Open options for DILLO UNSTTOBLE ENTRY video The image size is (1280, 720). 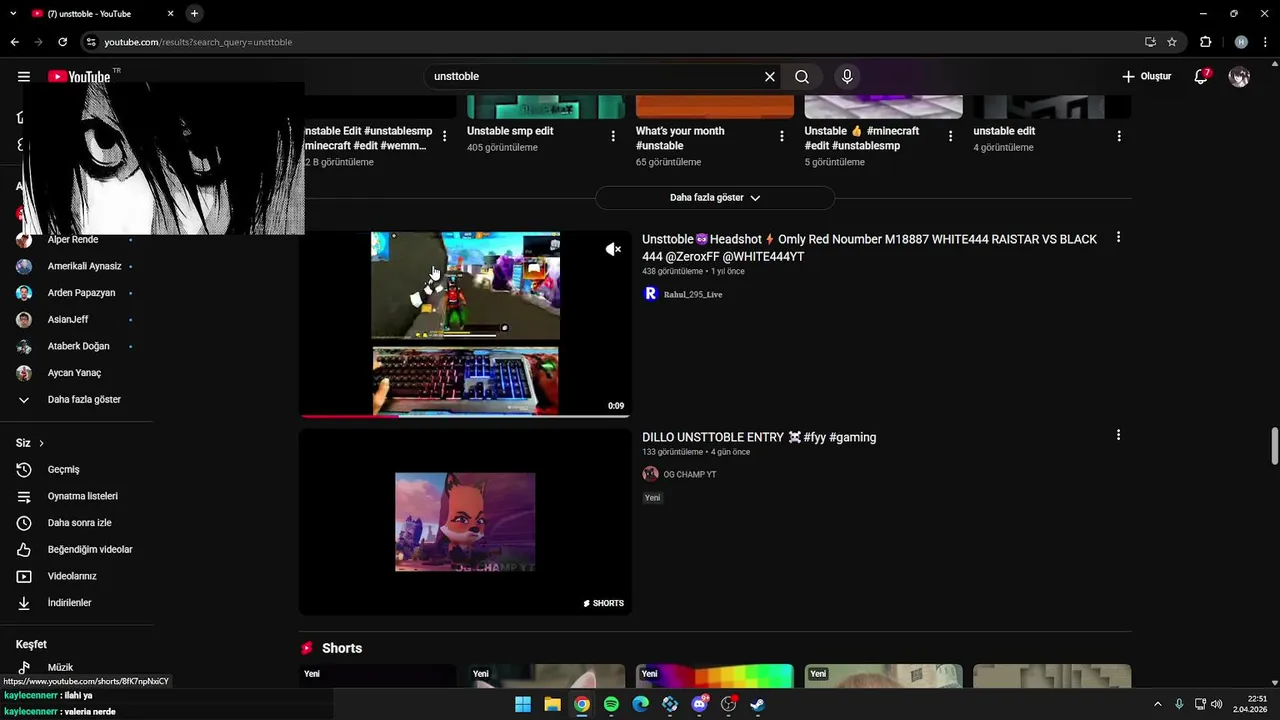[x=1118, y=435]
